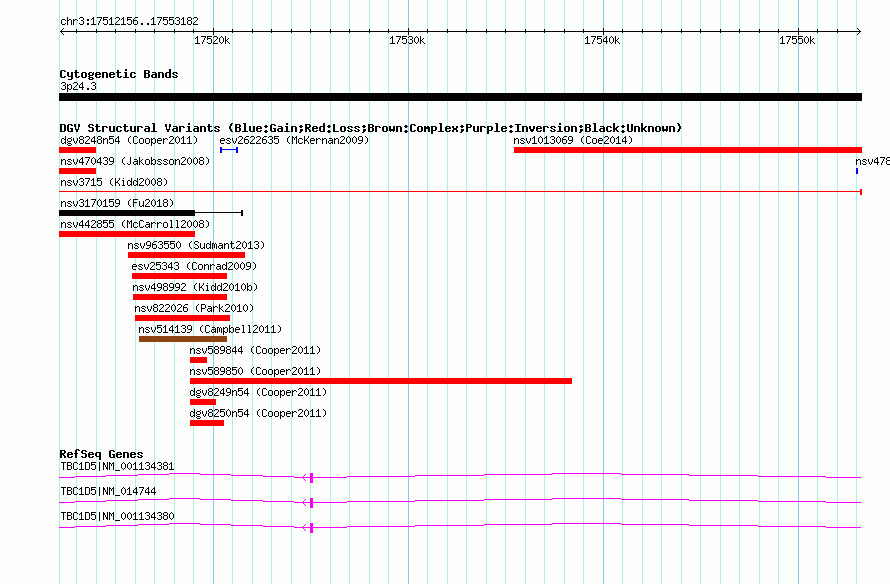Image resolution: width=890 pixels, height=584 pixels.
Task: Click the 17550k ruler position label
Action: click(797, 40)
